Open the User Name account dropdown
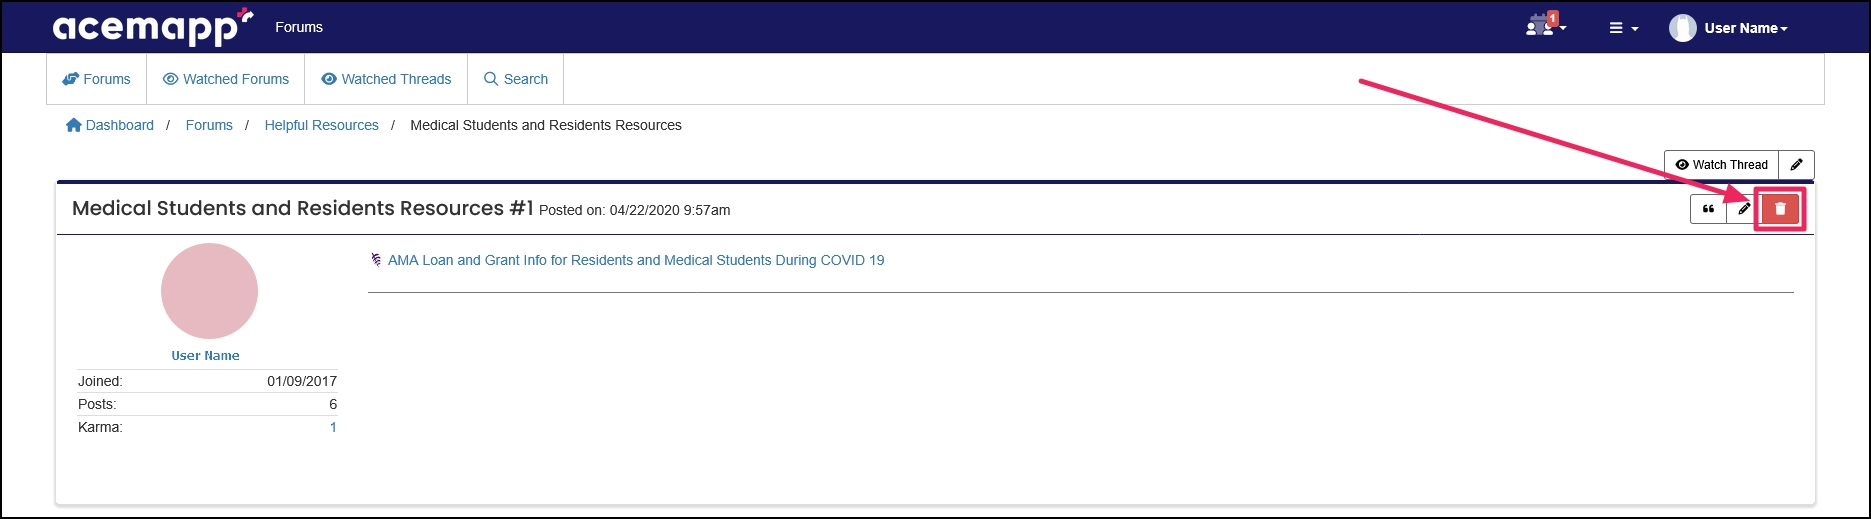1871x519 pixels. [x=1745, y=28]
